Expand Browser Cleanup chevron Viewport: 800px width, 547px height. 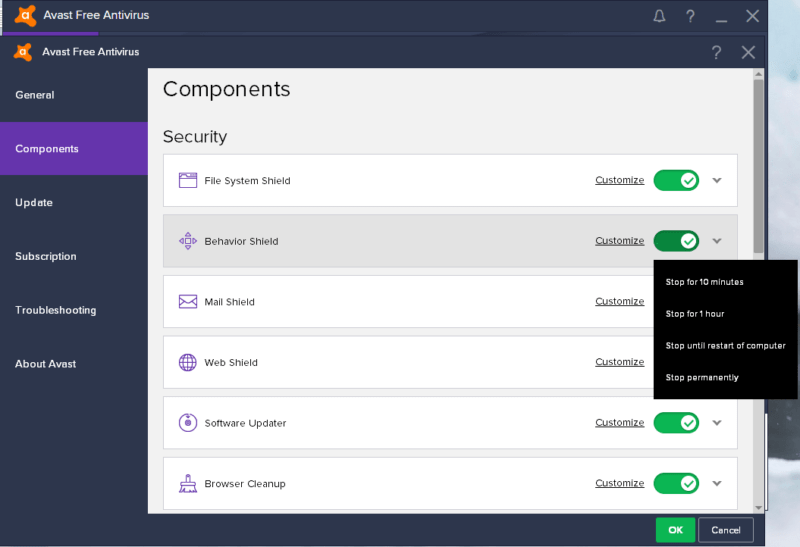pyautogui.click(x=717, y=483)
